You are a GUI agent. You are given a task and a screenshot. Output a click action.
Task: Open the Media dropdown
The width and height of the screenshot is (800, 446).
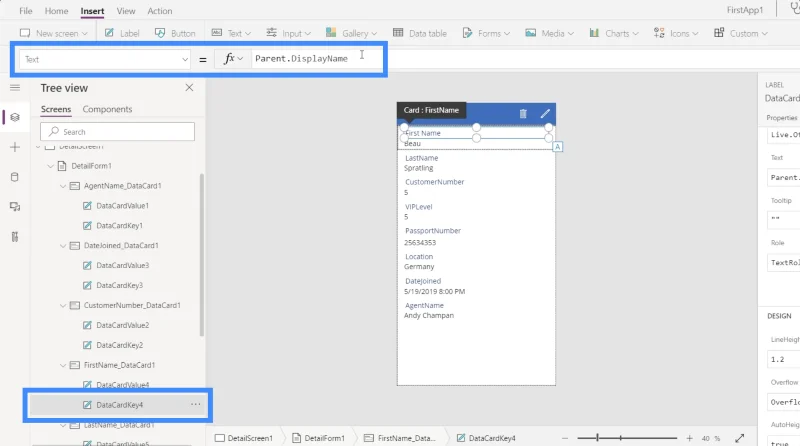click(x=549, y=33)
